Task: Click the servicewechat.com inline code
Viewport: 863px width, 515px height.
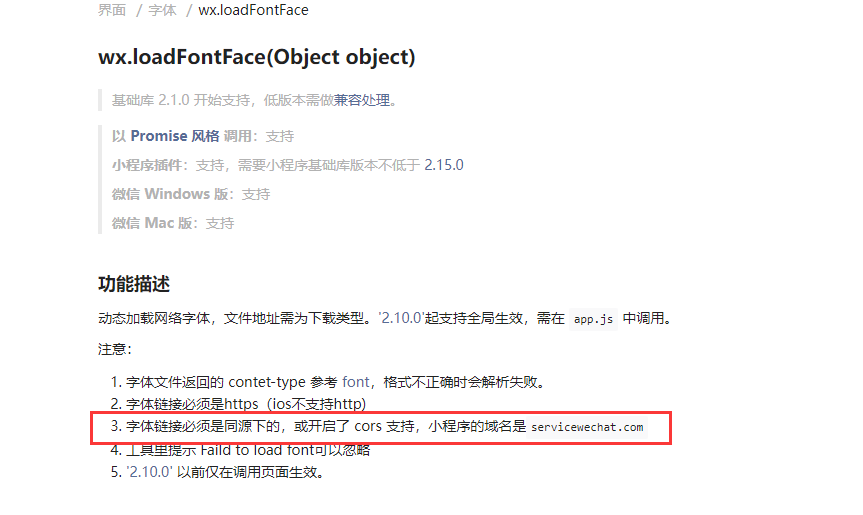Action: click(587, 427)
